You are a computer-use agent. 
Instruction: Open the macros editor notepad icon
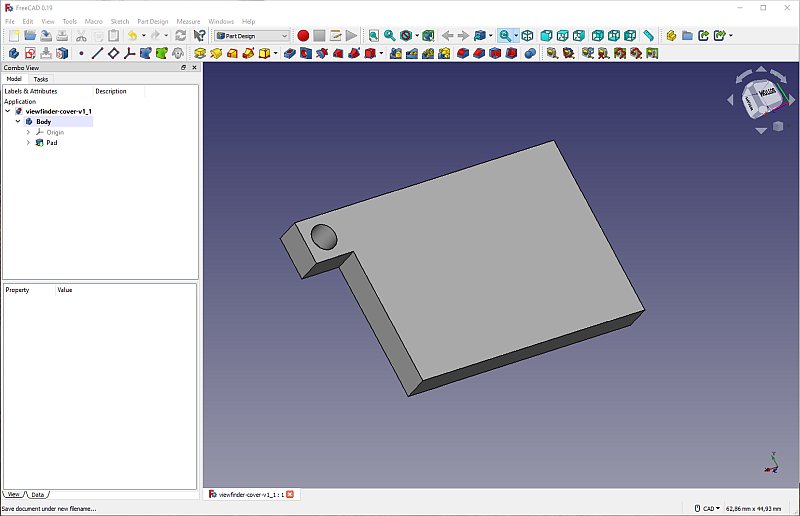(335, 36)
